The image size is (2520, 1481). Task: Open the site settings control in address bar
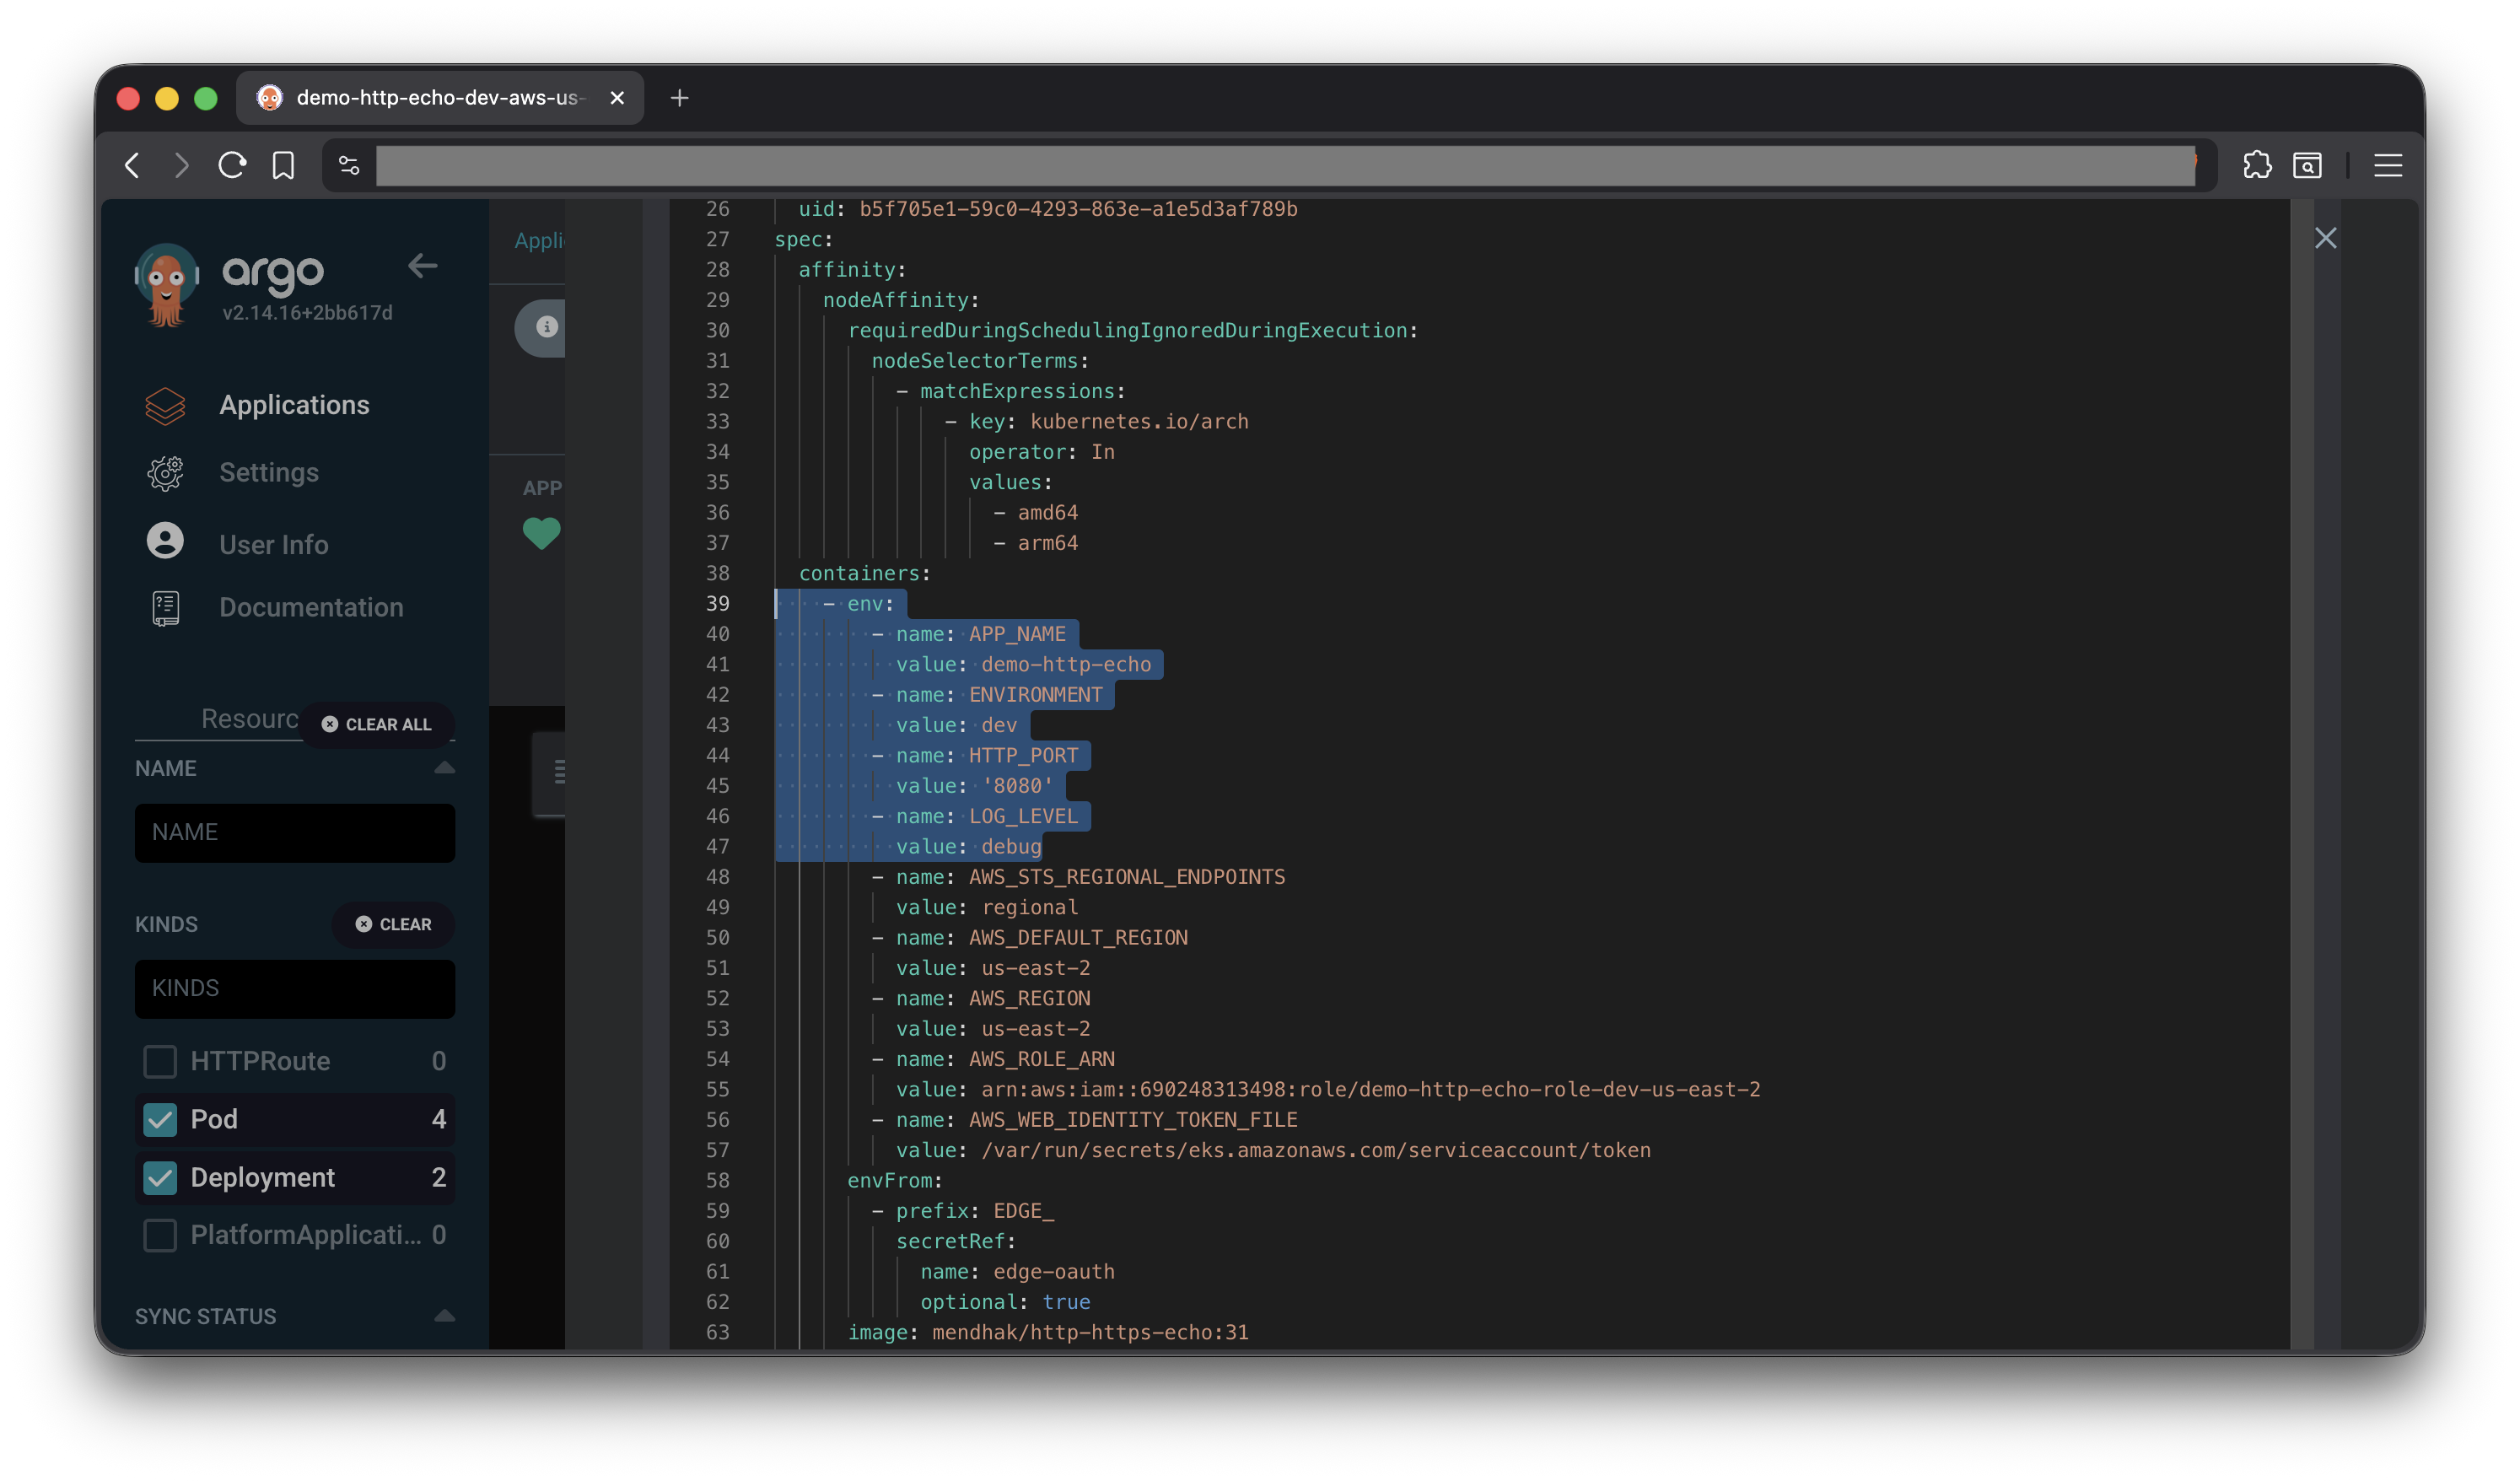(x=349, y=165)
